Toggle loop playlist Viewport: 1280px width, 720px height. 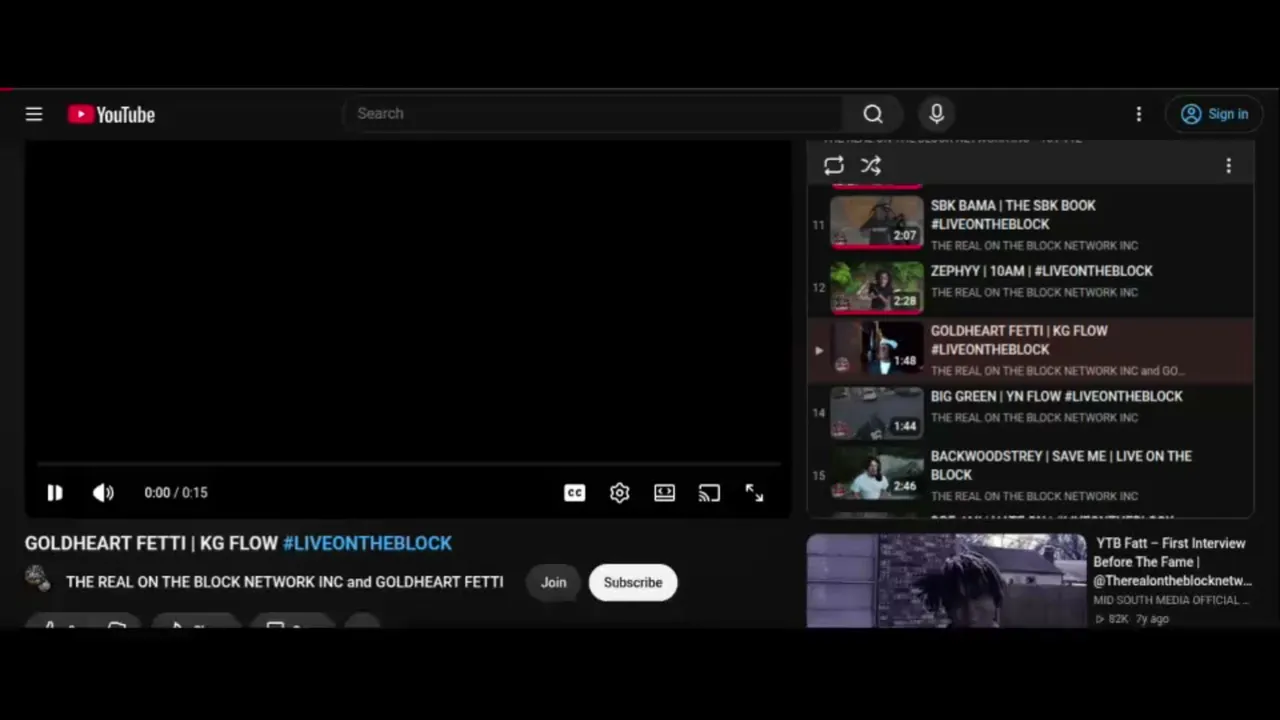833,166
